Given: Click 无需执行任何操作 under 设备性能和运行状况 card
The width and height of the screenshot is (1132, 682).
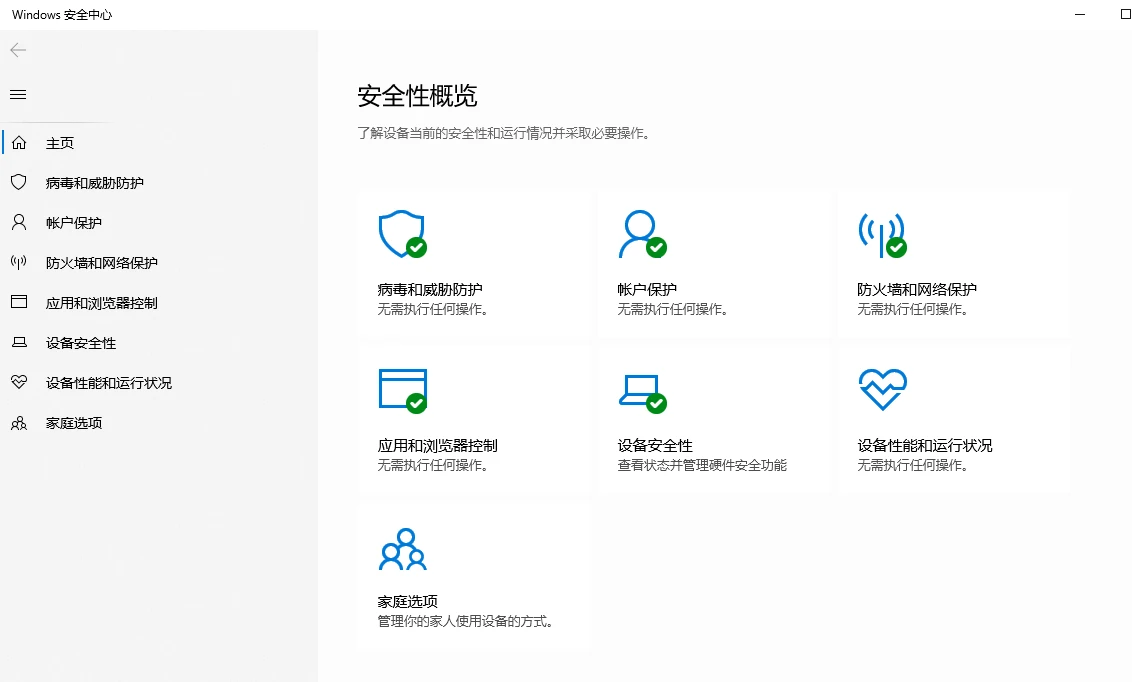Looking at the screenshot, I should [x=913, y=465].
